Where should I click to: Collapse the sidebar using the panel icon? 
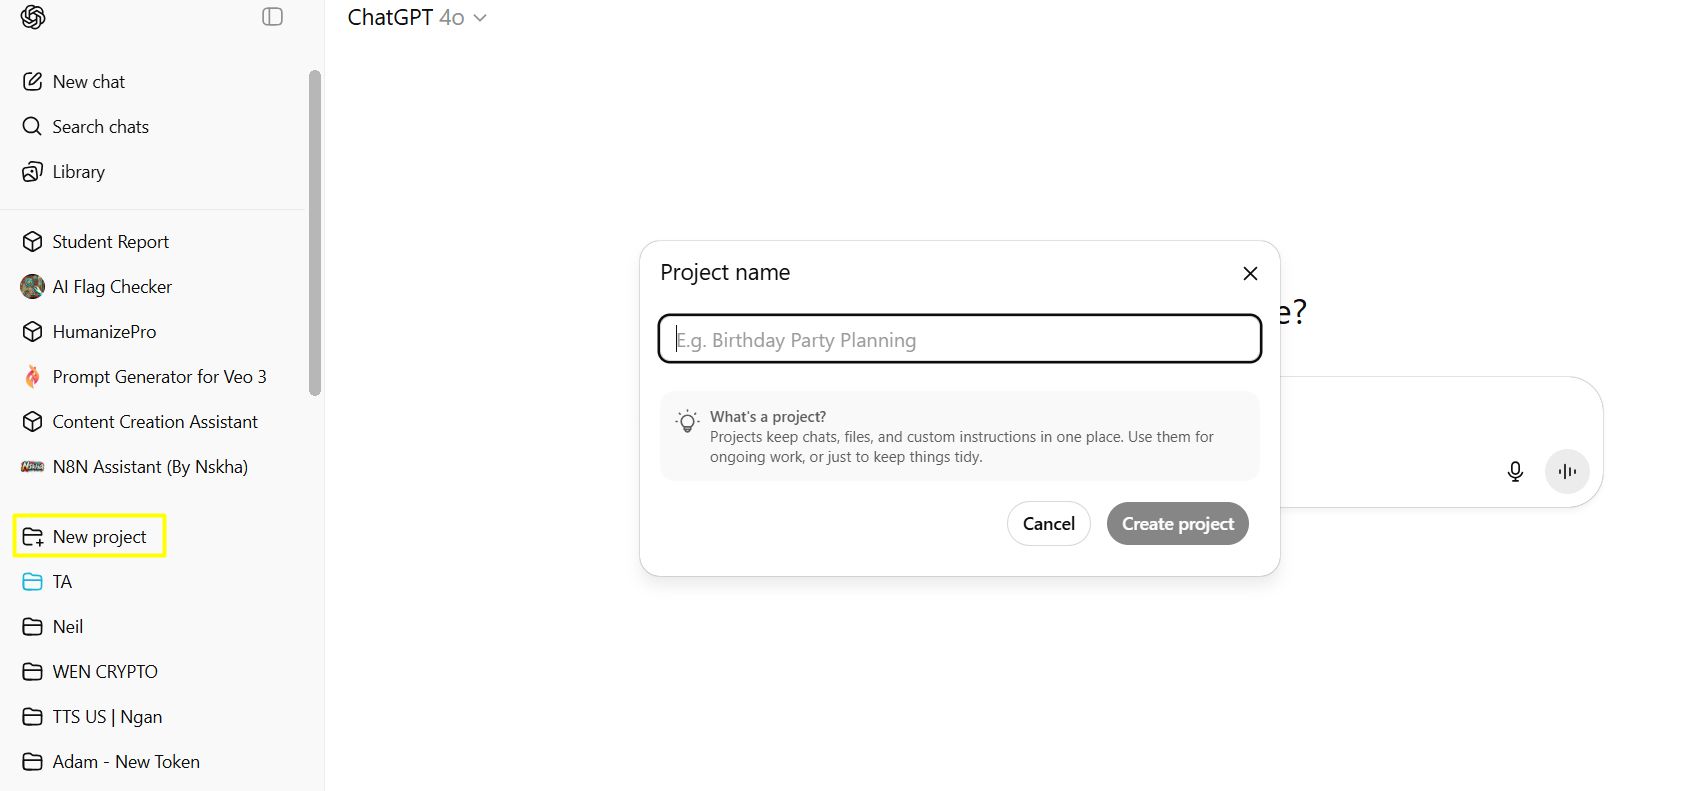pos(272,17)
